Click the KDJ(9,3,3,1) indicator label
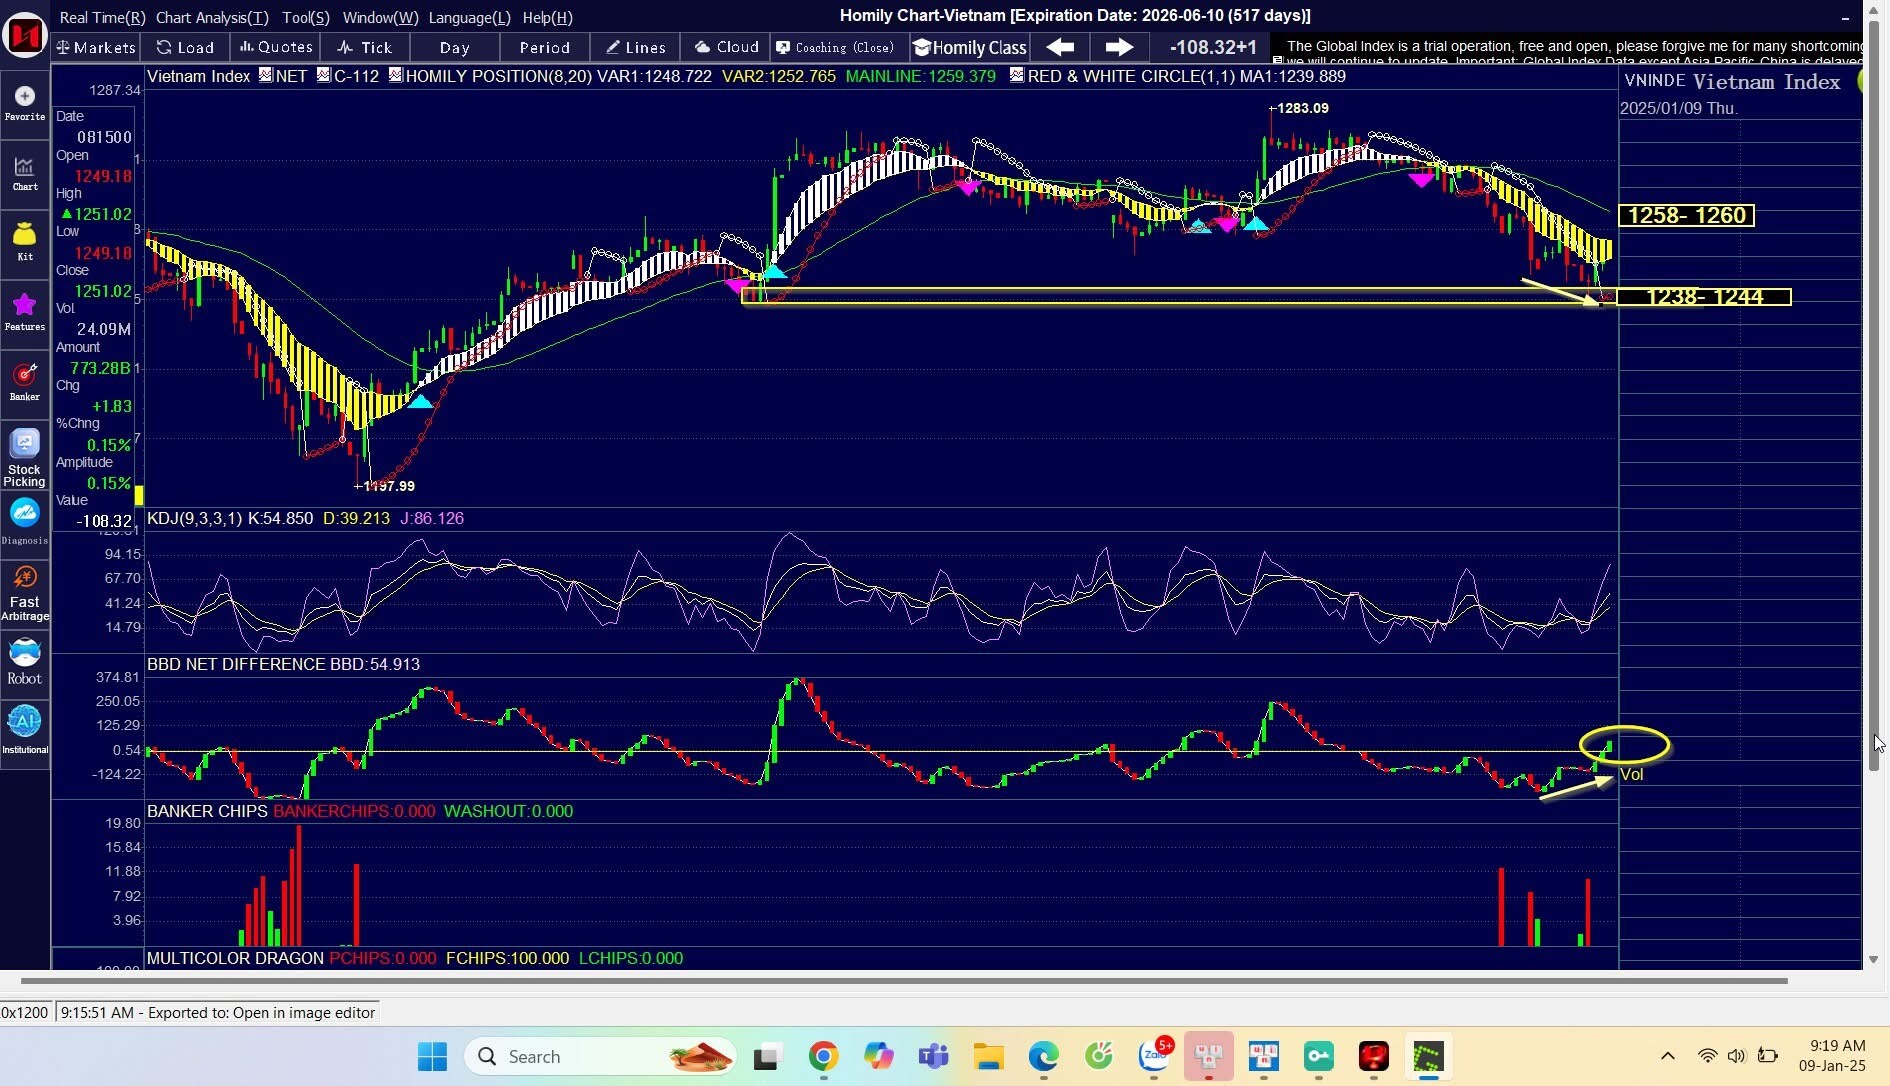The height and width of the screenshot is (1086, 1890). (x=194, y=518)
